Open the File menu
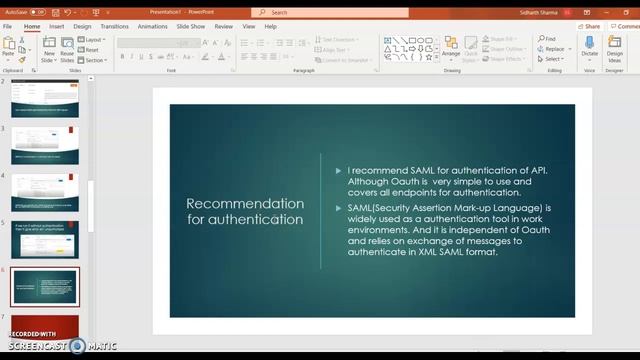This screenshot has height=360, width=640. 7,27
